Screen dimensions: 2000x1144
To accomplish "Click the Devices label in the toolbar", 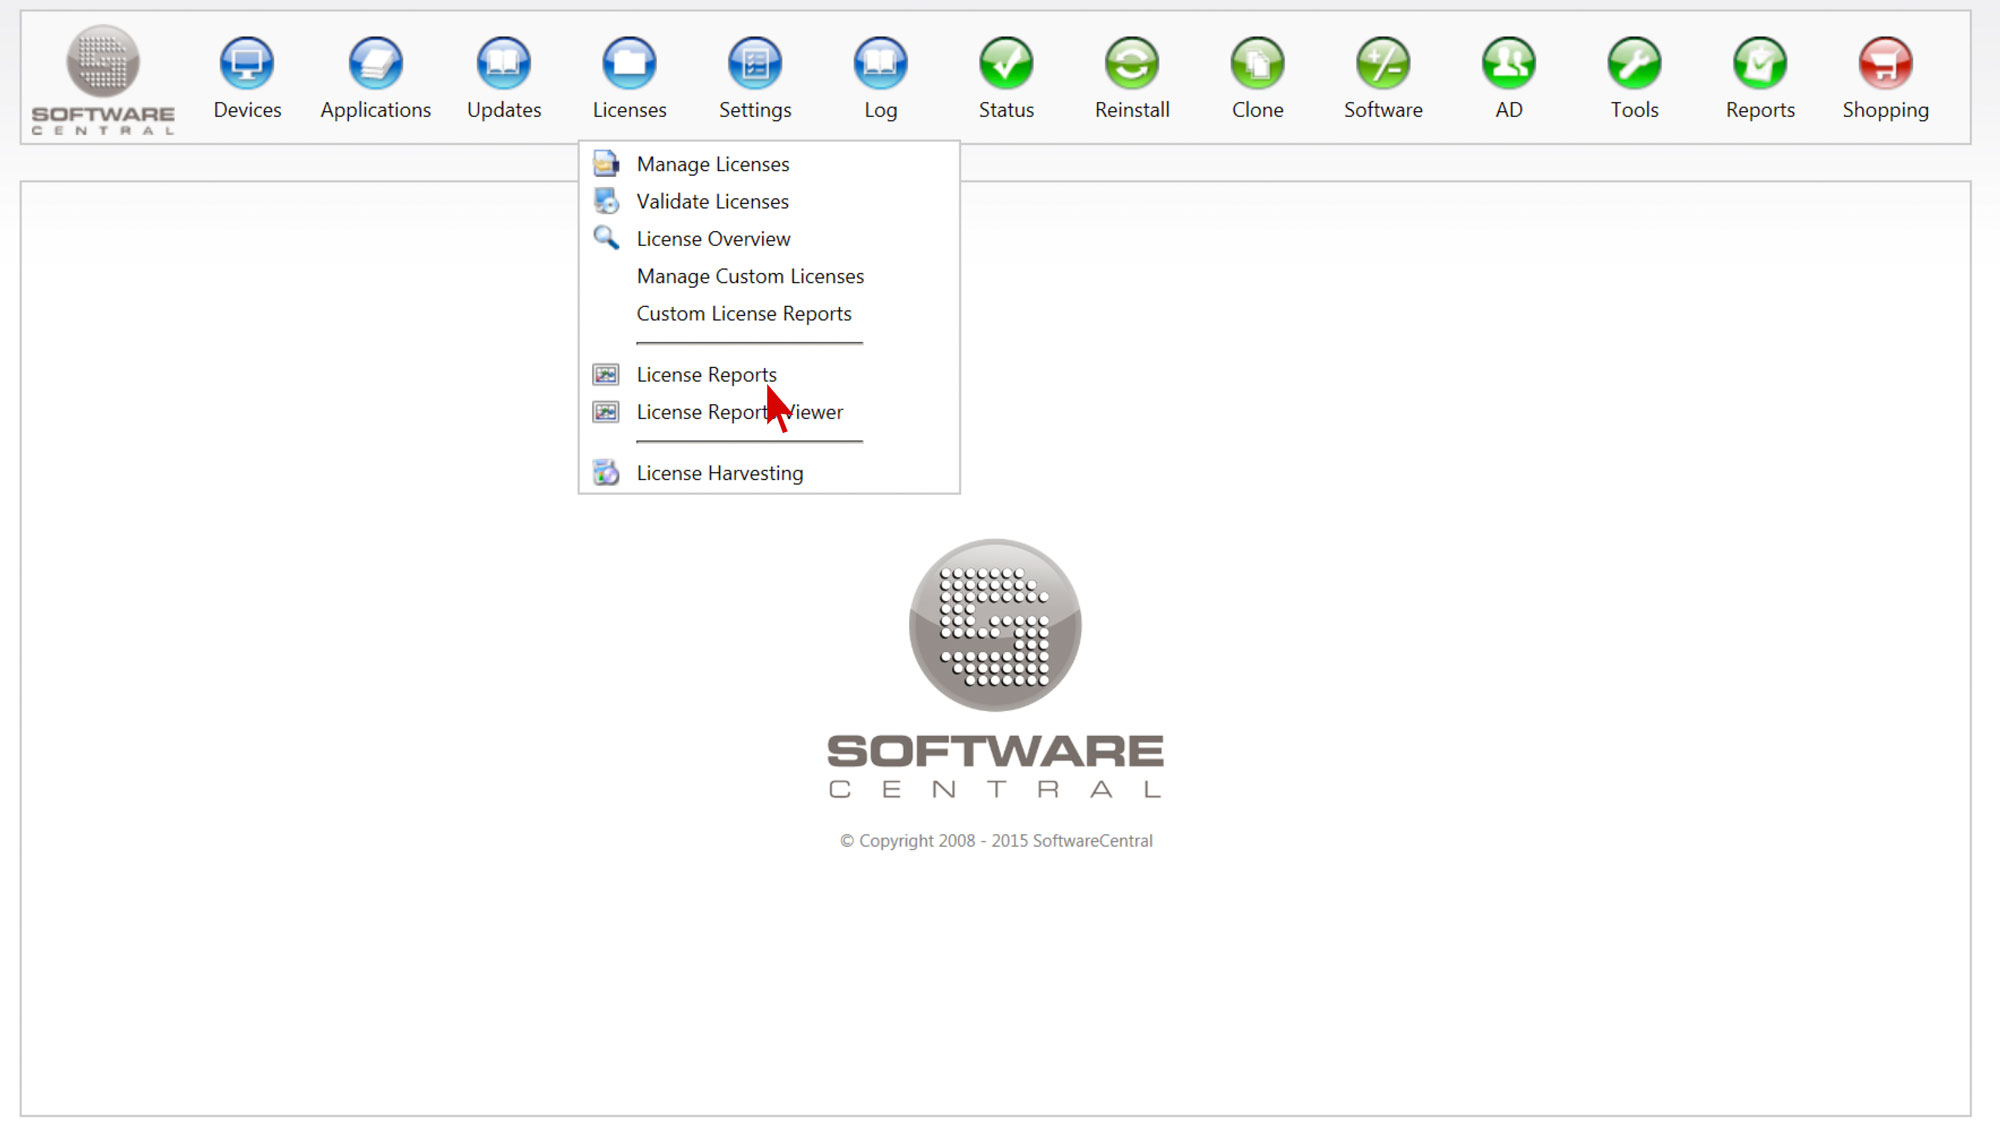I will pos(247,110).
